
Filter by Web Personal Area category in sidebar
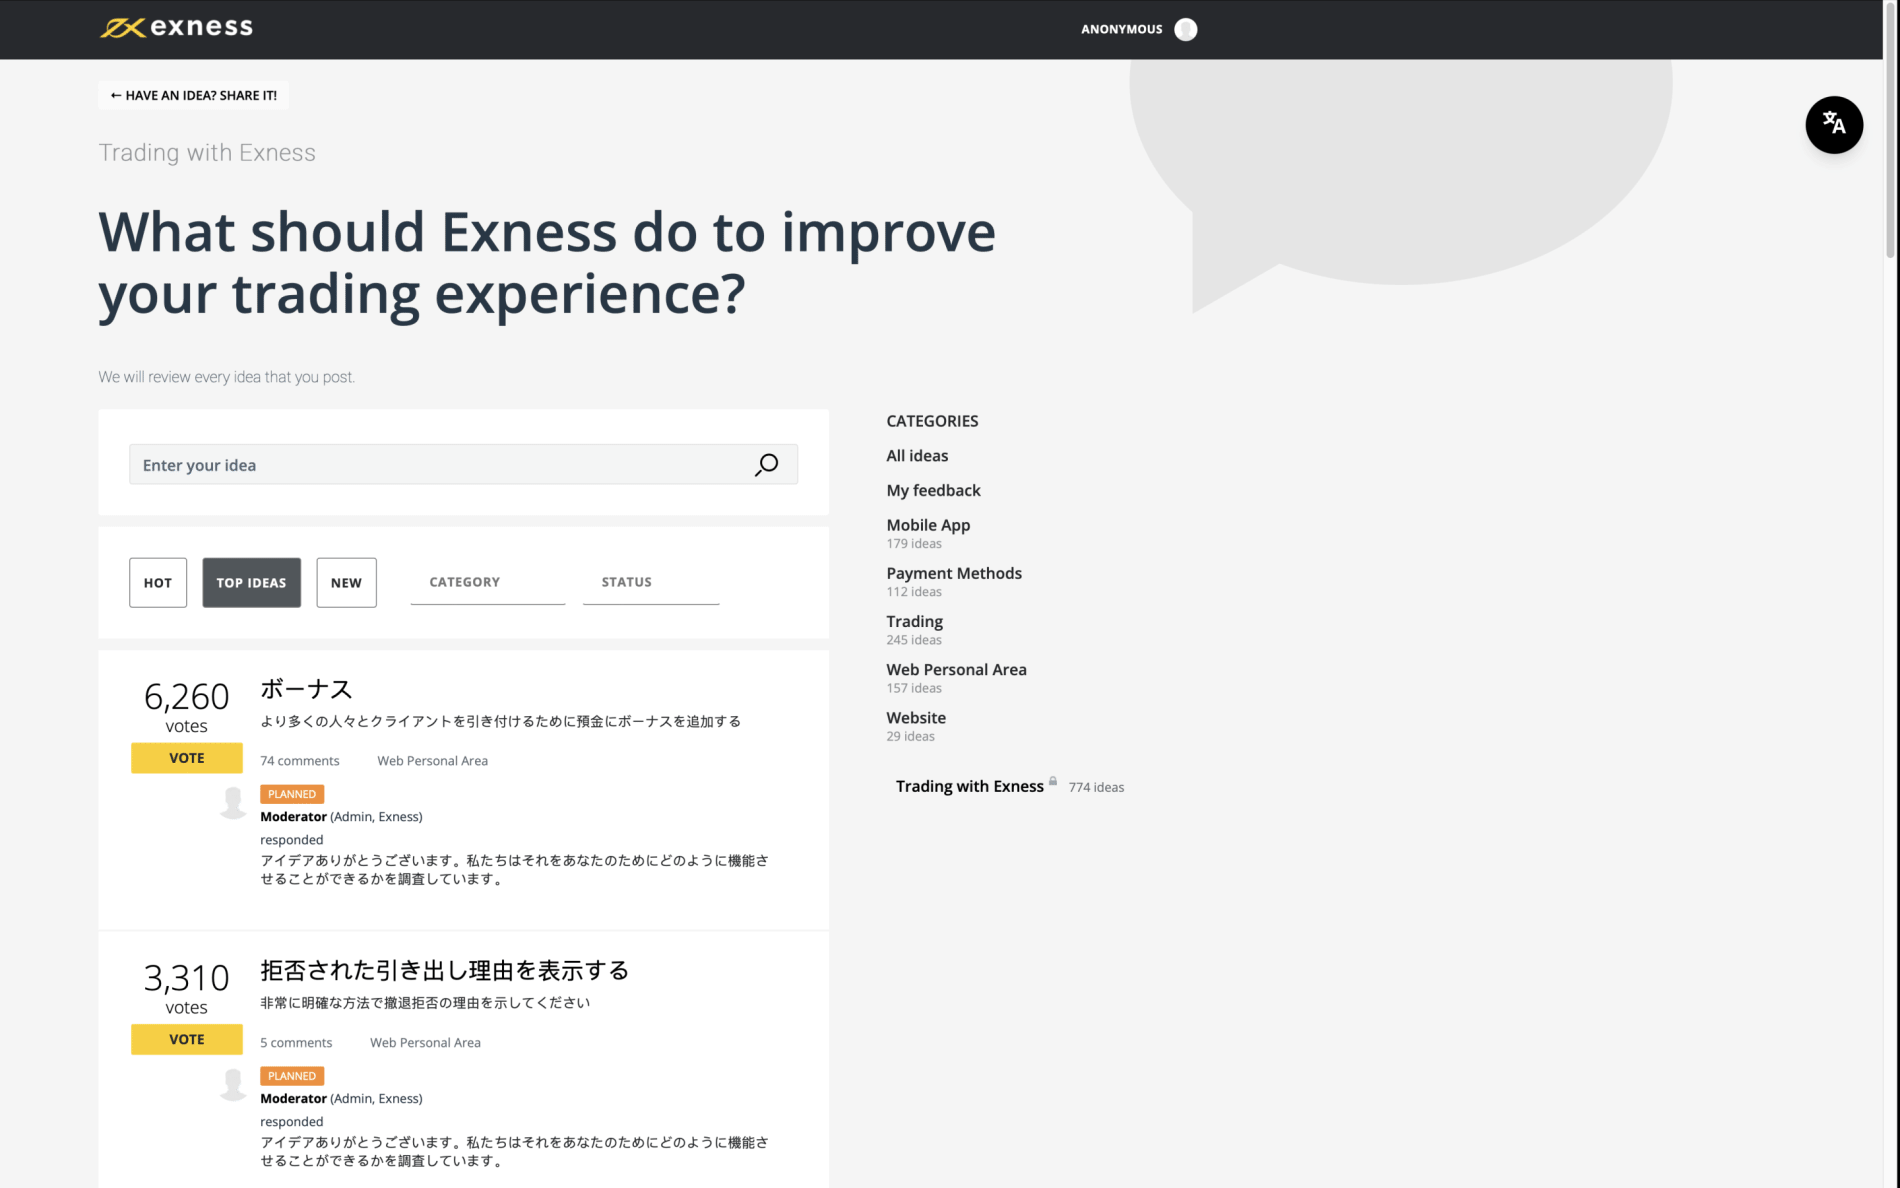(x=956, y=670)
